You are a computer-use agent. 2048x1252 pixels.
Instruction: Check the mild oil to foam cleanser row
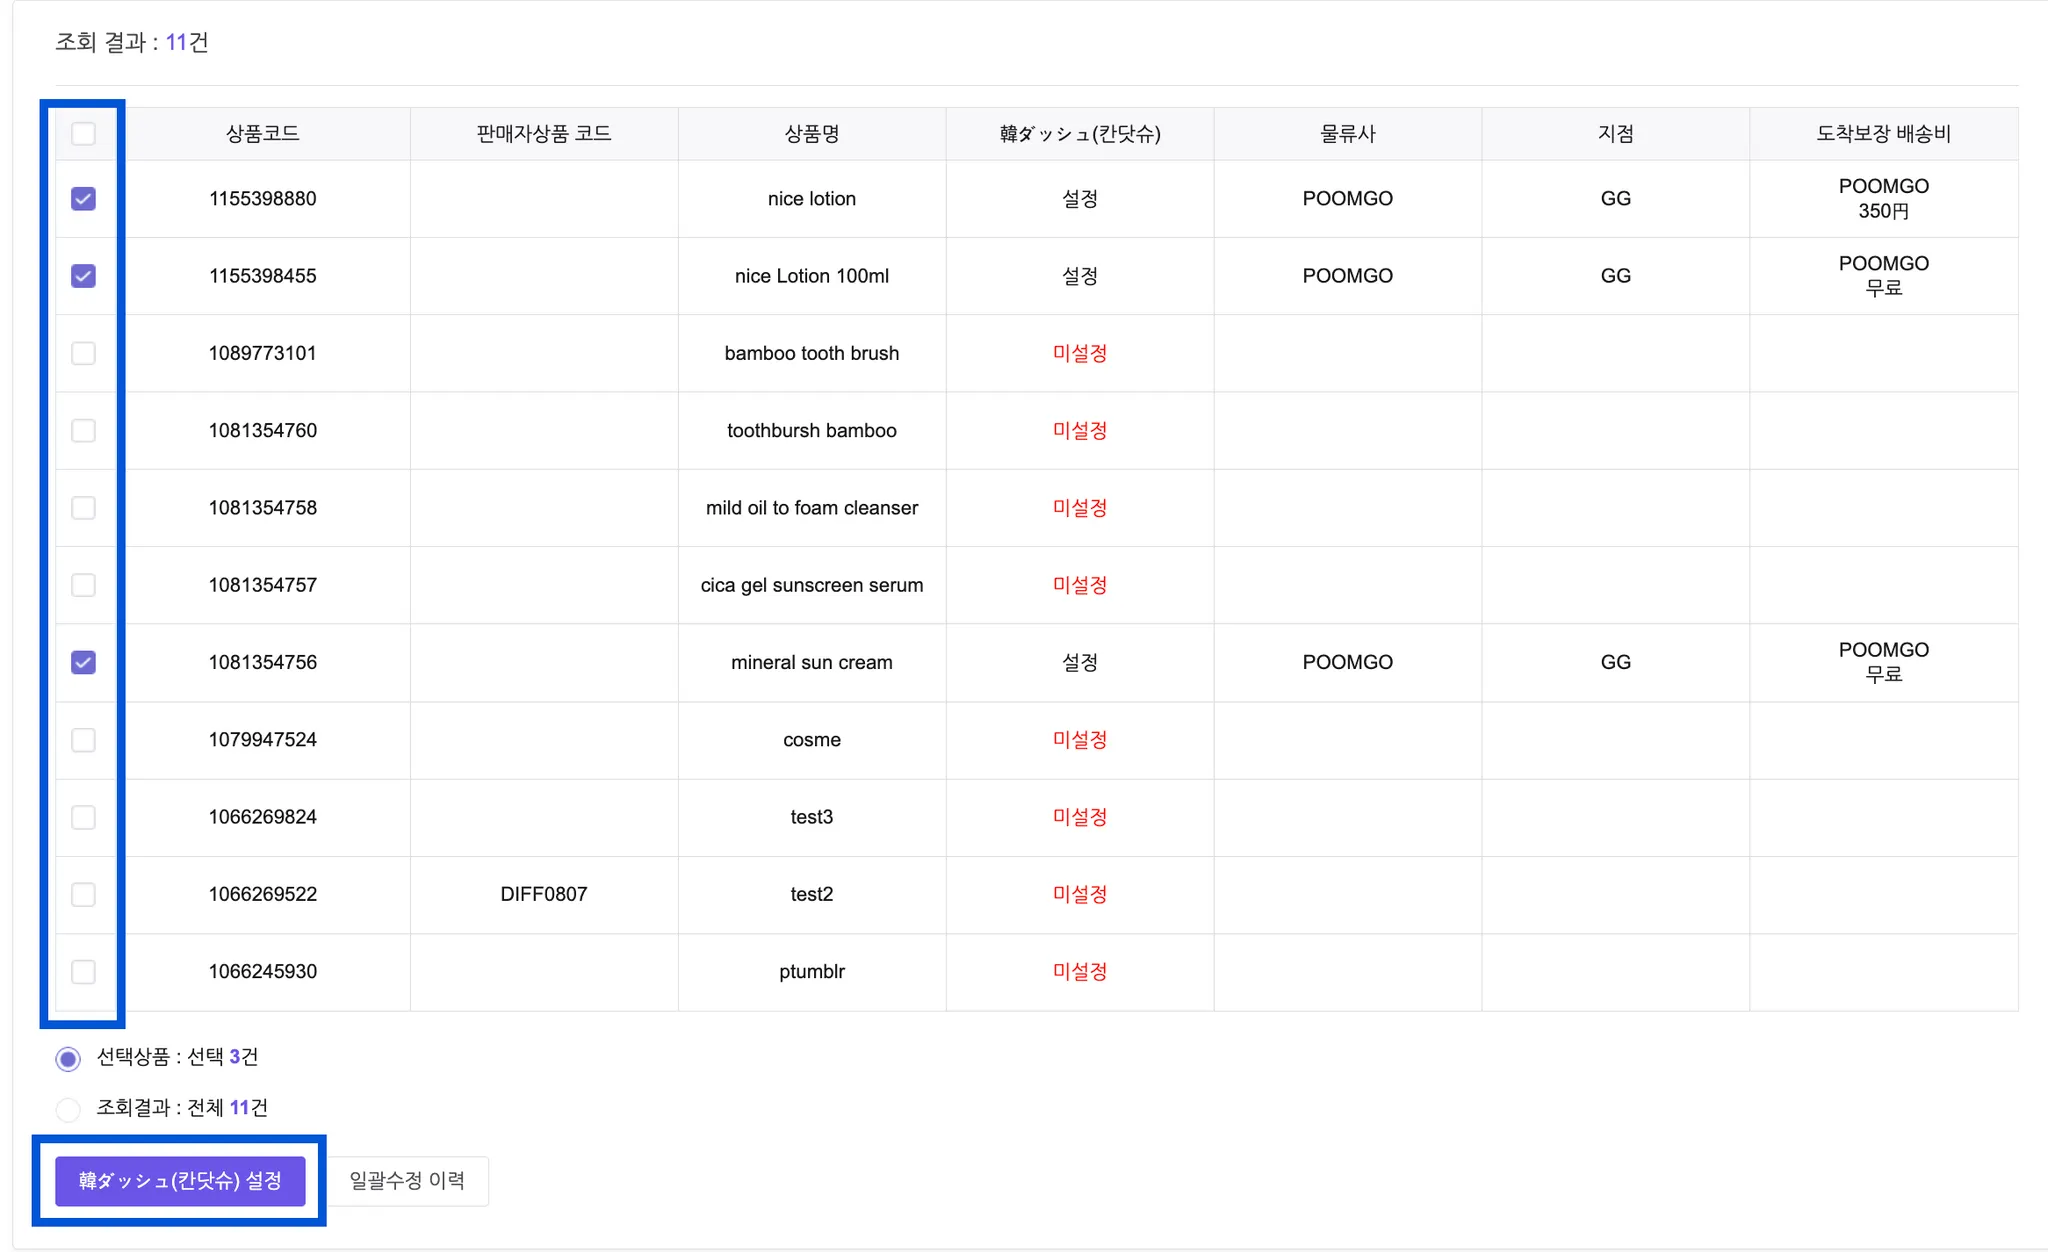84,508
